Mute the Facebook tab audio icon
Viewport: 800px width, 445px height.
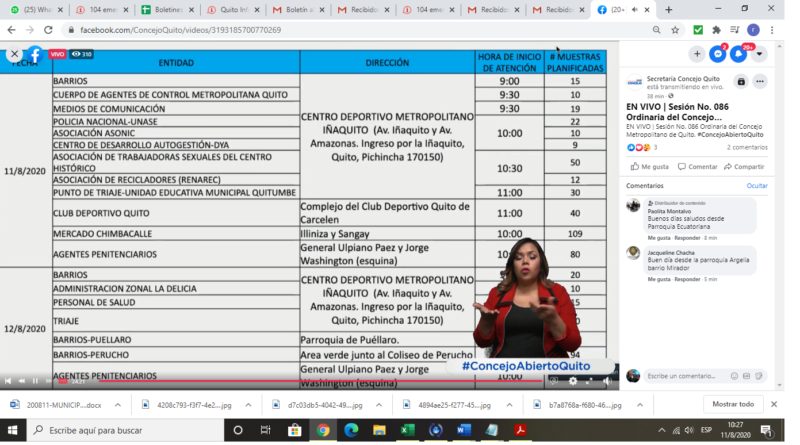pyautogui.click(x=635, y=9)
